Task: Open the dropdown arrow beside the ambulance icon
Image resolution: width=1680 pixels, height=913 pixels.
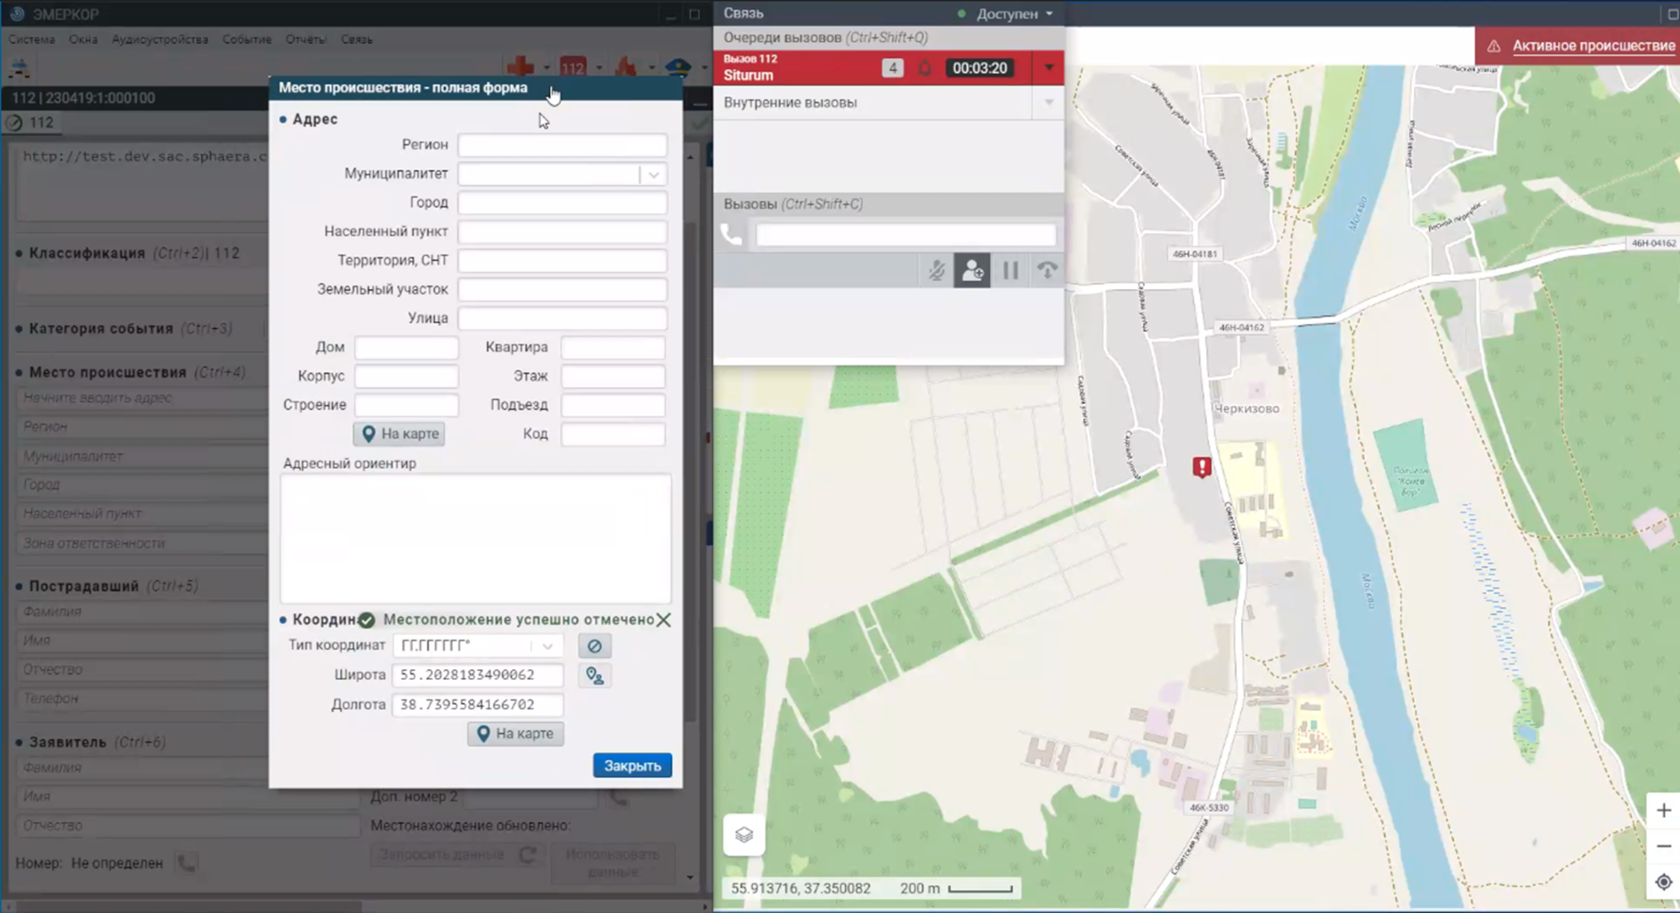Action: [x=546, y=68]
